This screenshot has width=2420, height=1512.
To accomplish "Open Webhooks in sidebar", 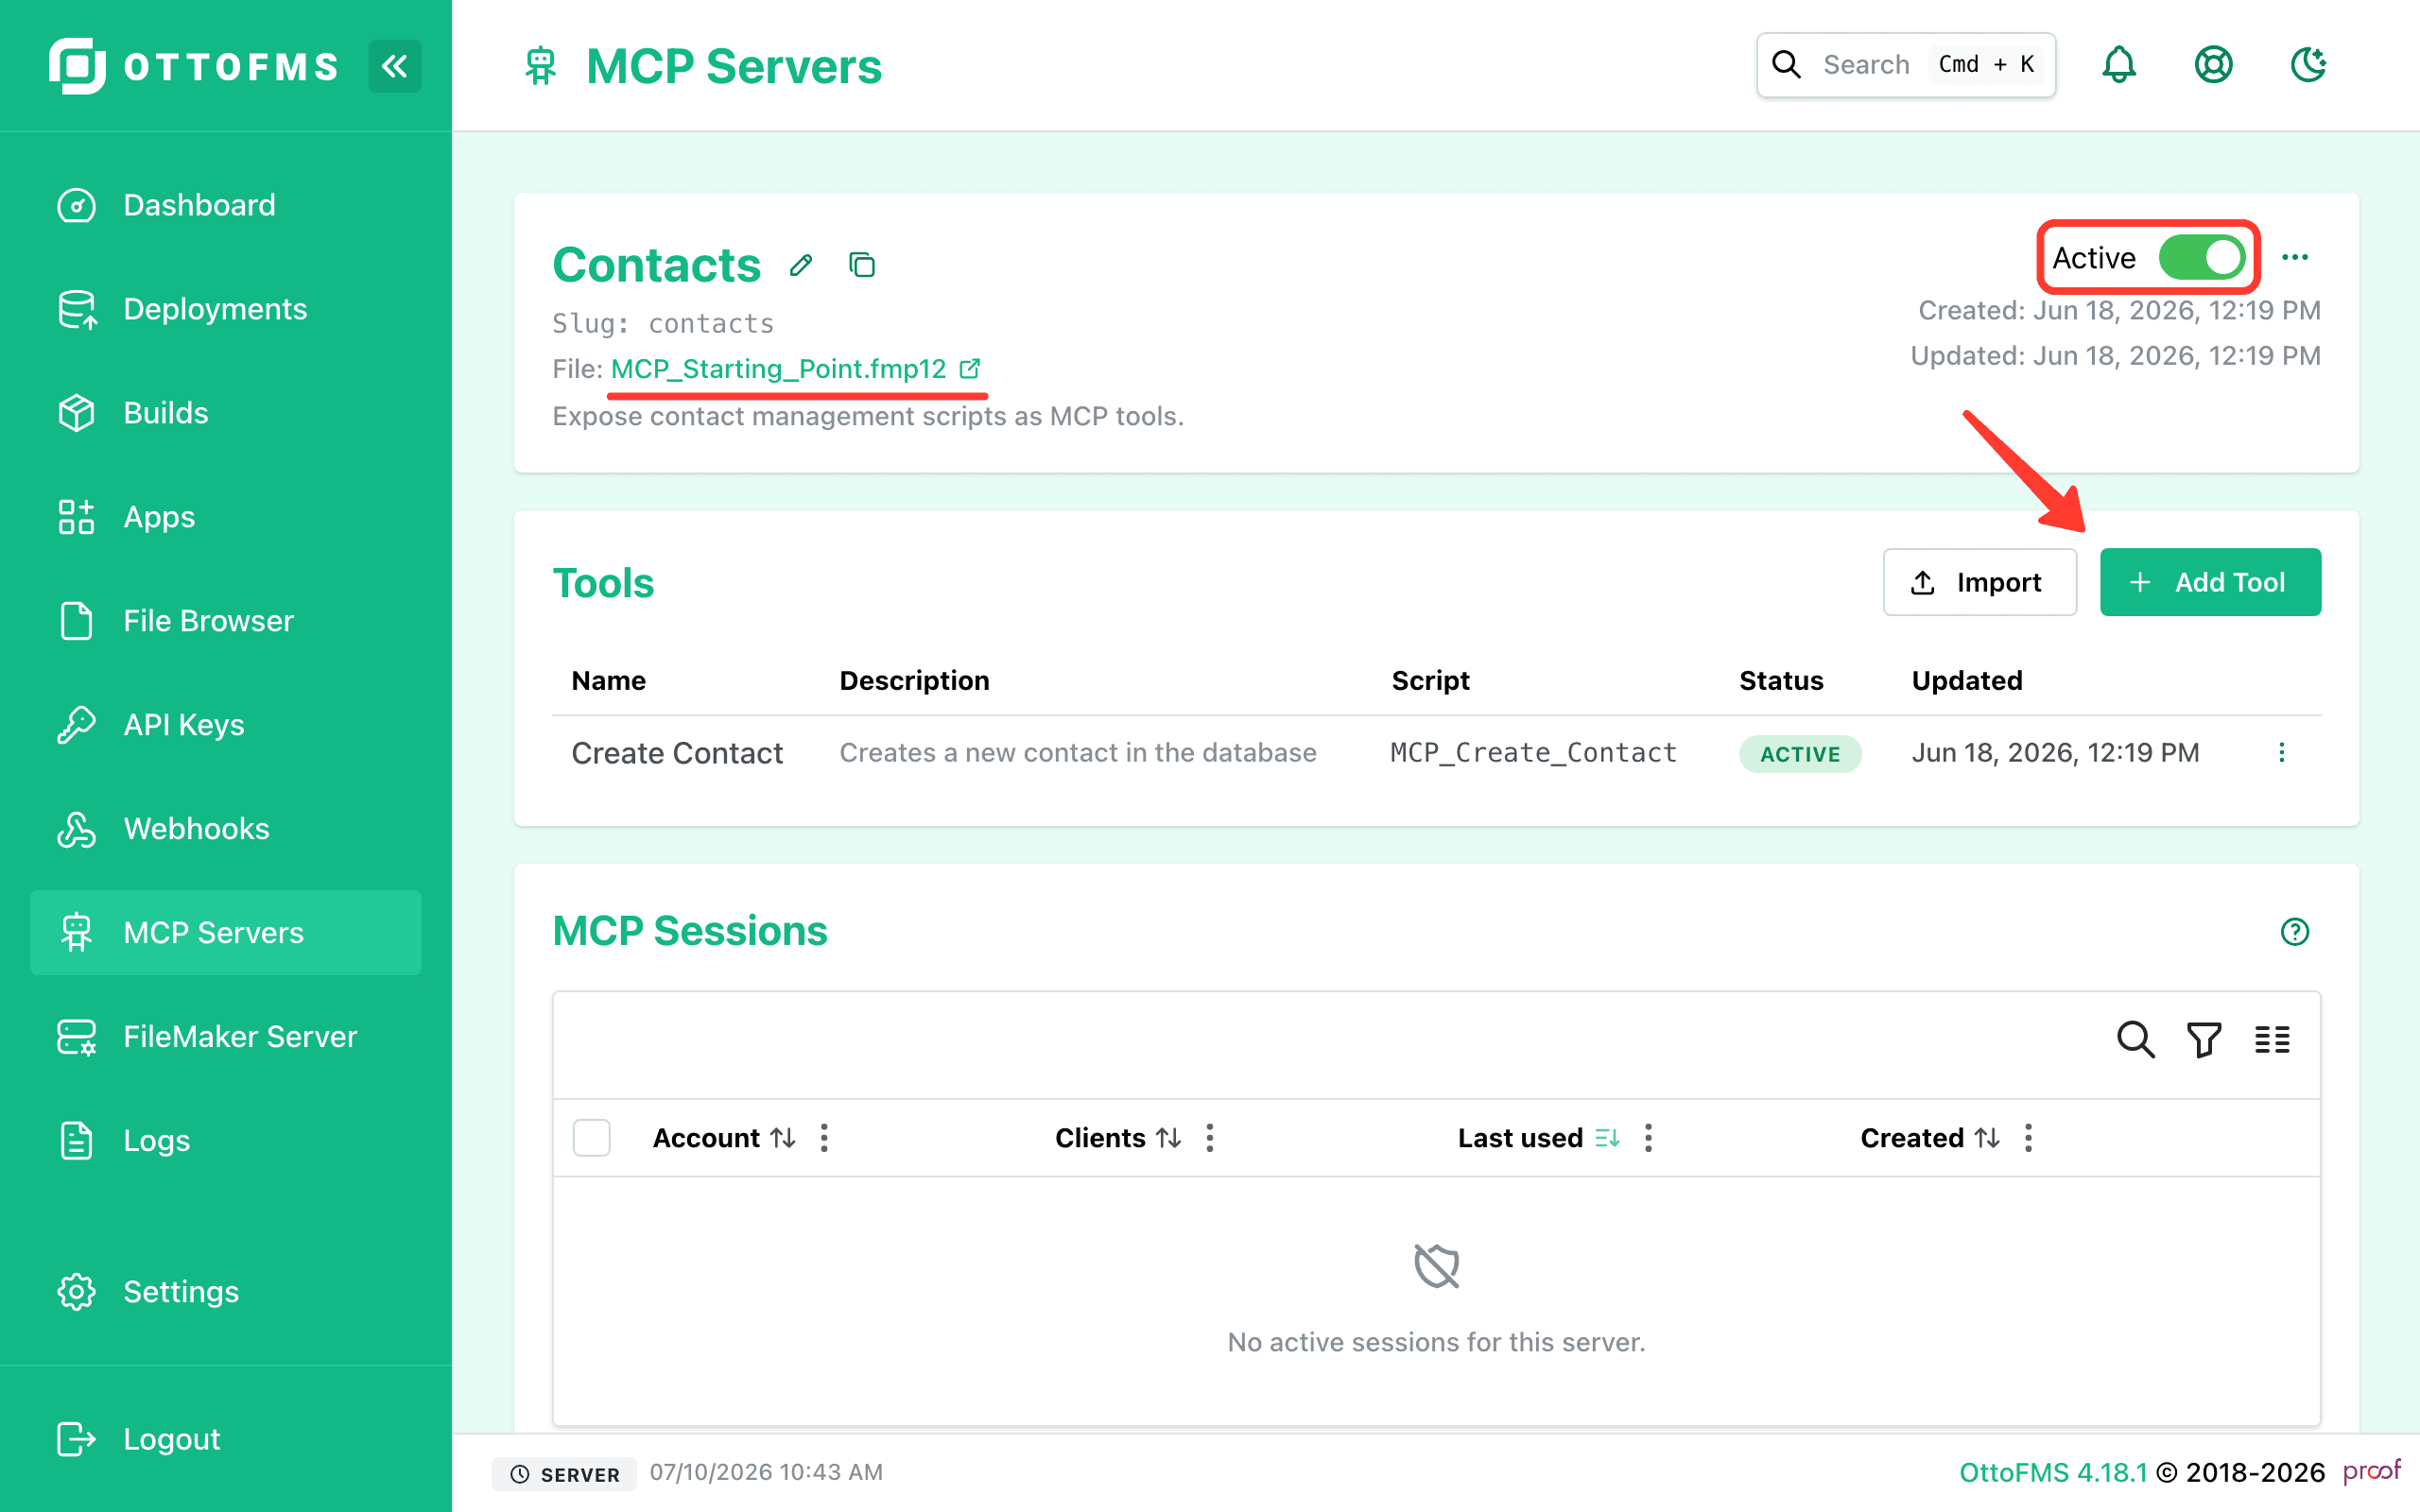I will click(x=226, y=829).
